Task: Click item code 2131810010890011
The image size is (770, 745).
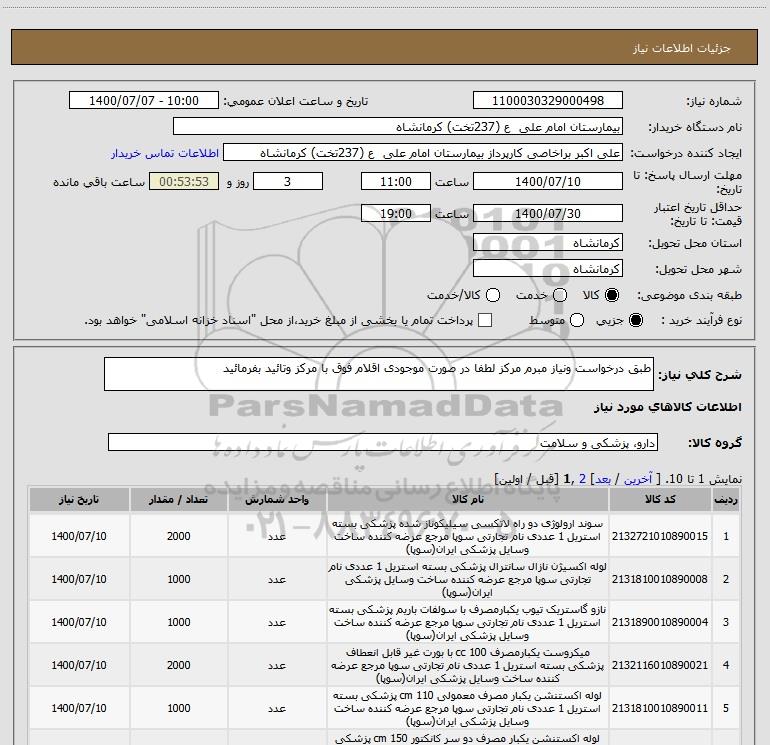Action: pos(660,708)
